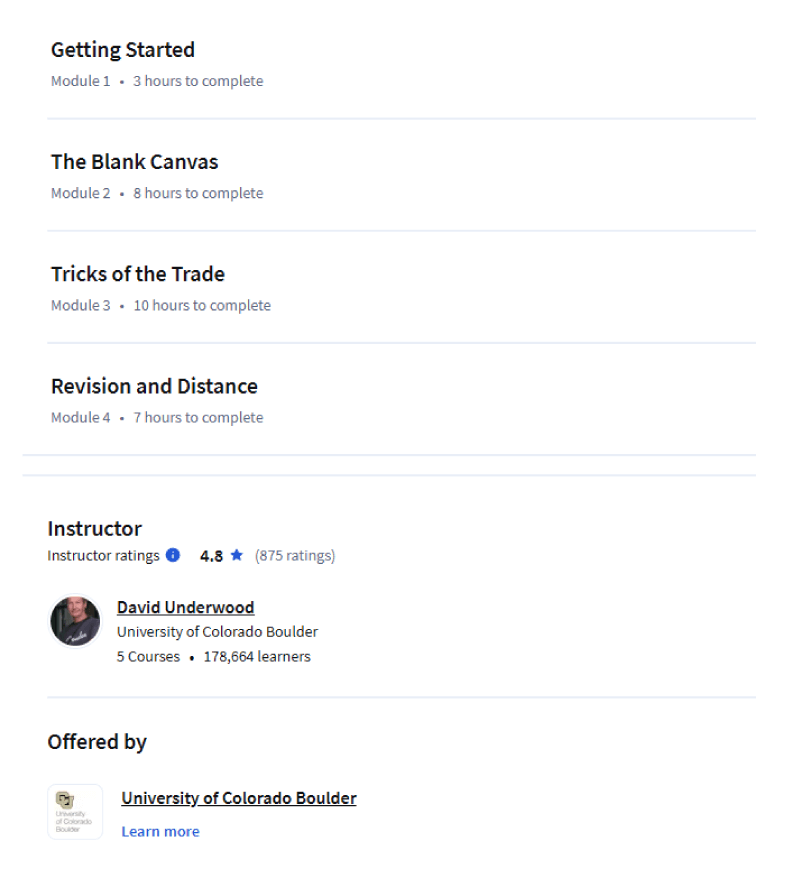Click the University of Colorado Boulder logo
The height and width of the screenshot is (874, 800).
point(75,812)
